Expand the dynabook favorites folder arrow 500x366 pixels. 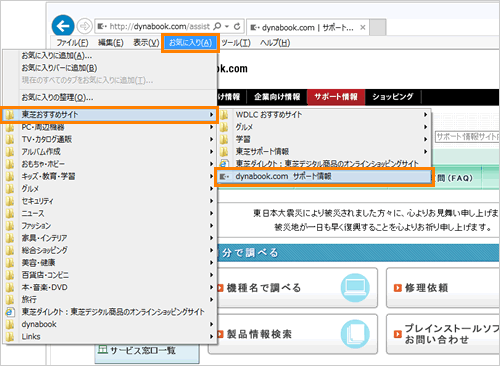point(211,324)
